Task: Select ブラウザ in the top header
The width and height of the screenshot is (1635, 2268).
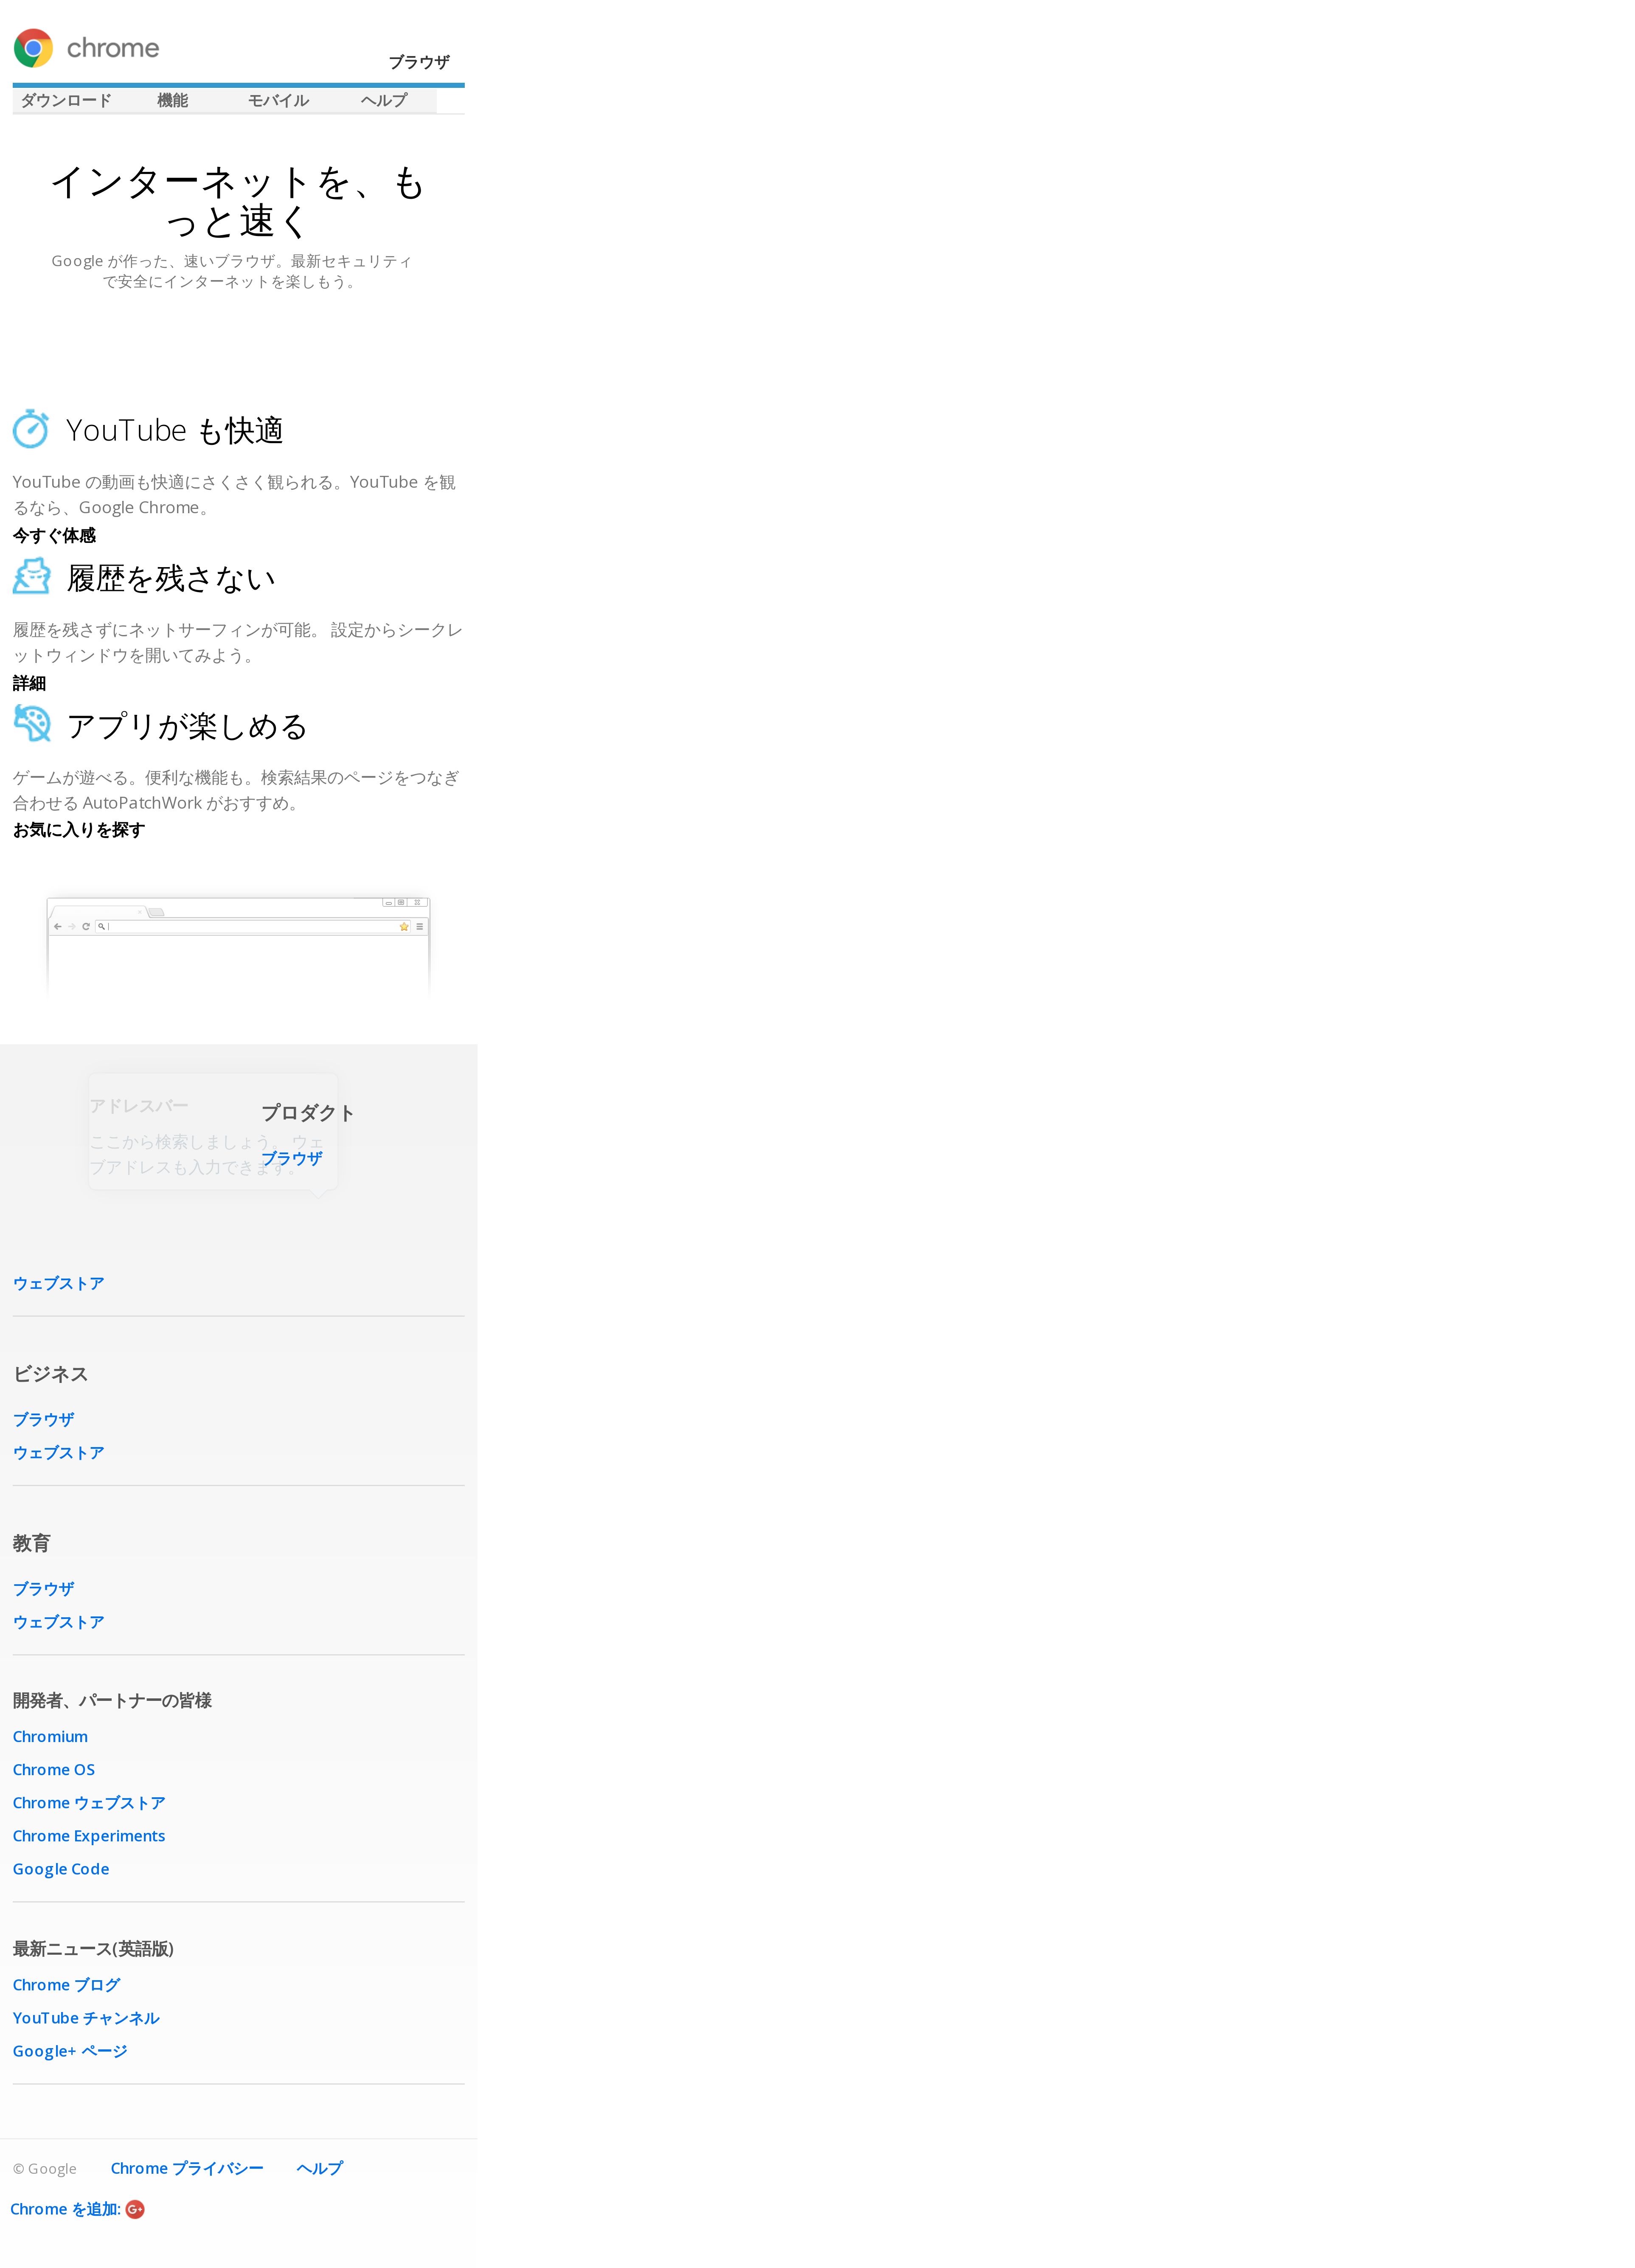Action: (419, 62)
